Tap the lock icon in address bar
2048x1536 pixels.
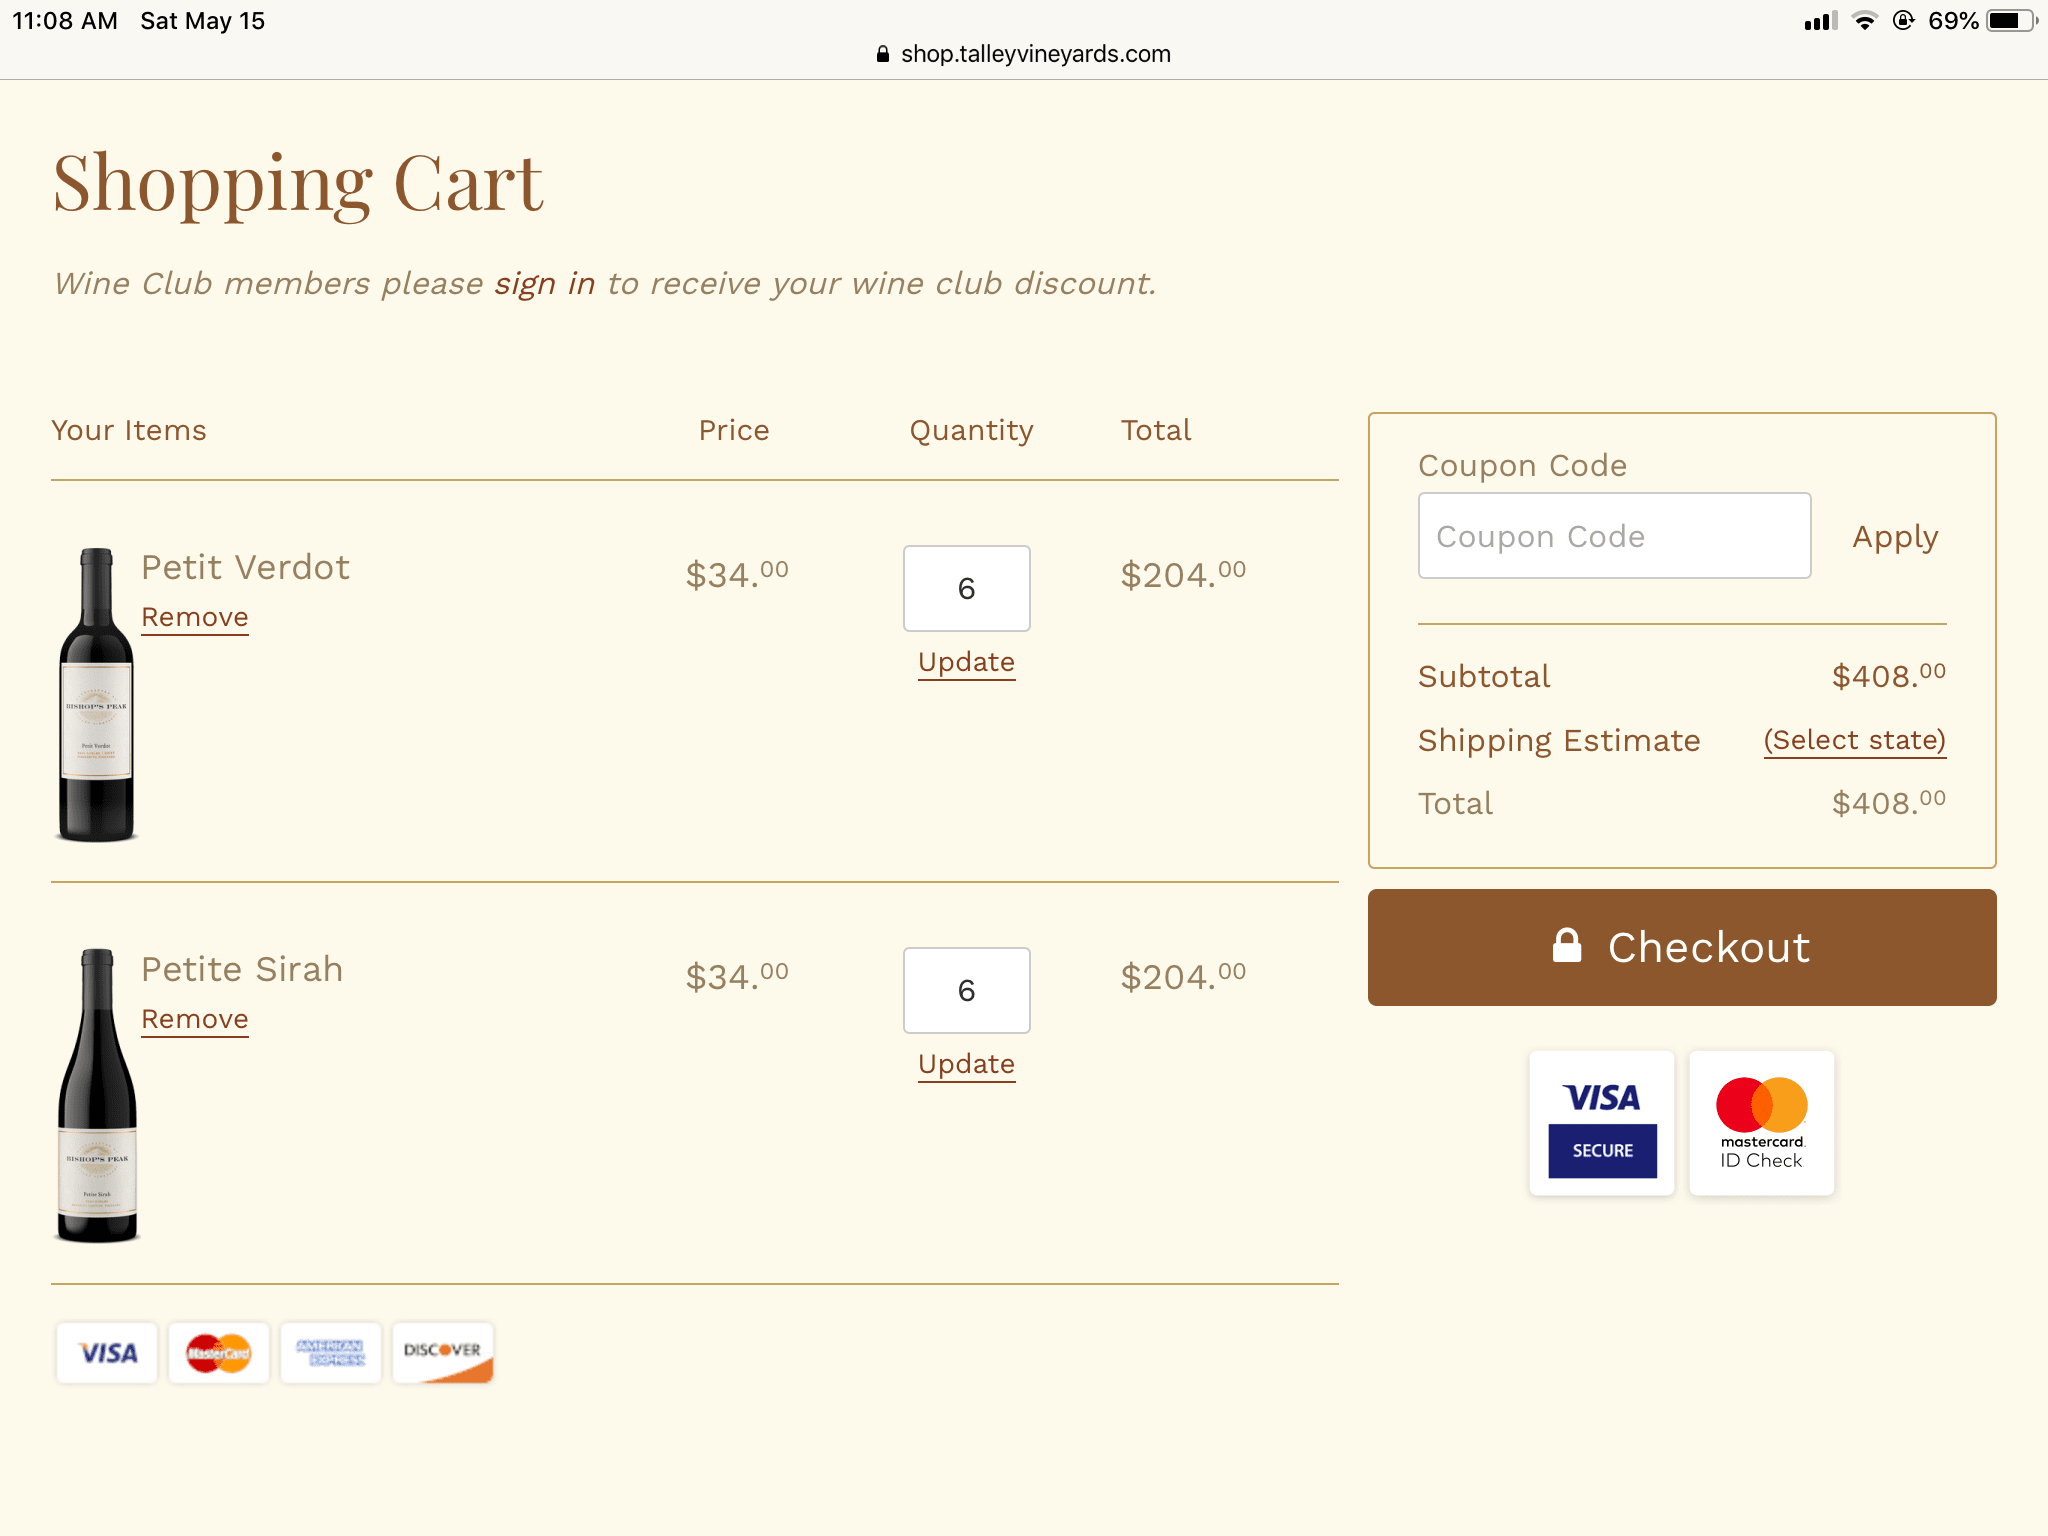[882, 54]
